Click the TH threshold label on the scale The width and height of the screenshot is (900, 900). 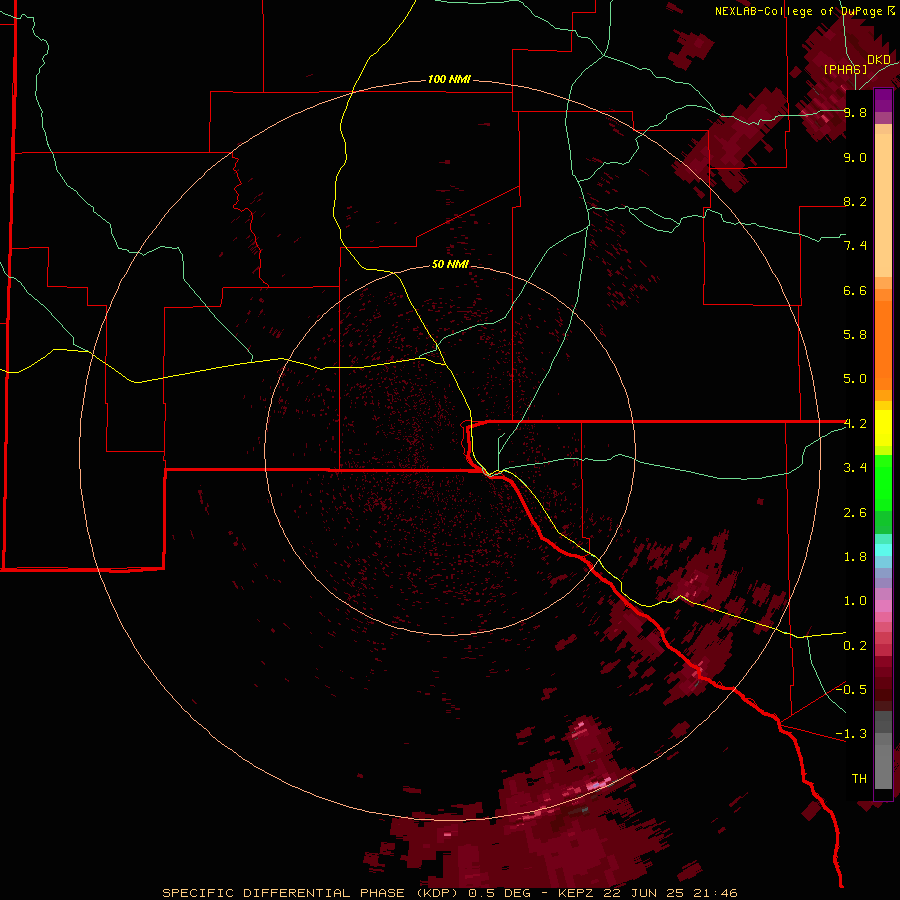[859, 779]
